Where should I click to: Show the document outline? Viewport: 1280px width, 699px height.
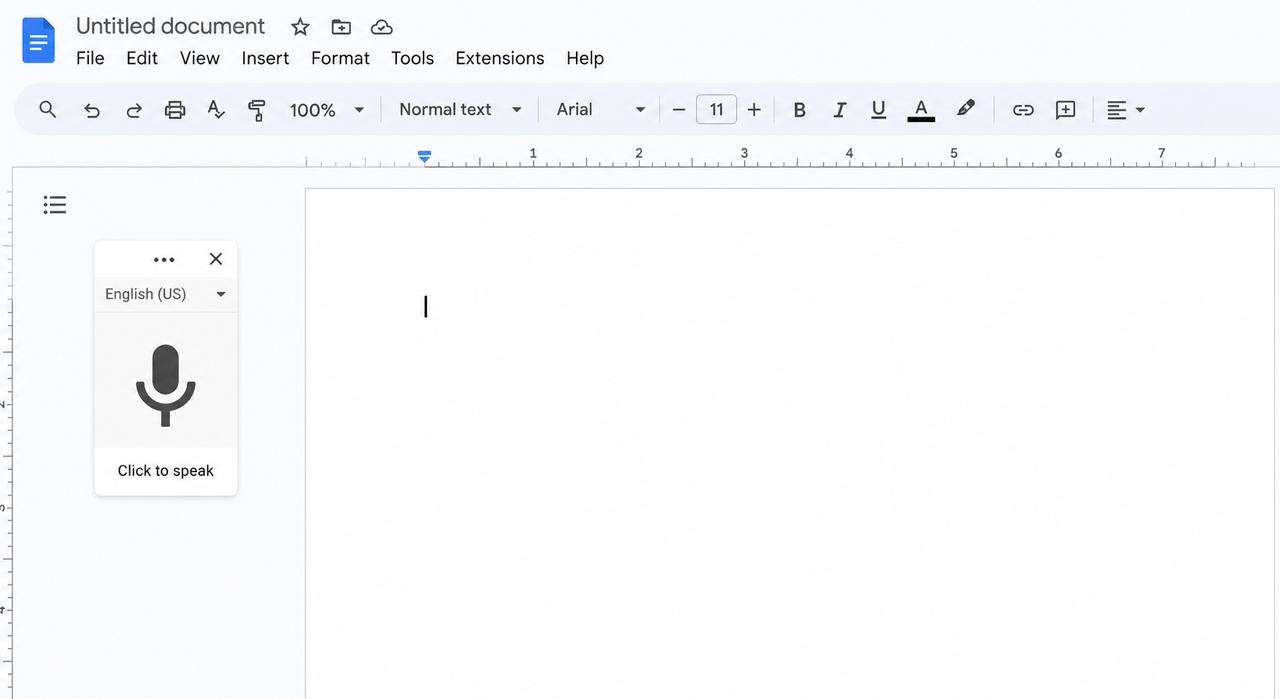point(55,205)
